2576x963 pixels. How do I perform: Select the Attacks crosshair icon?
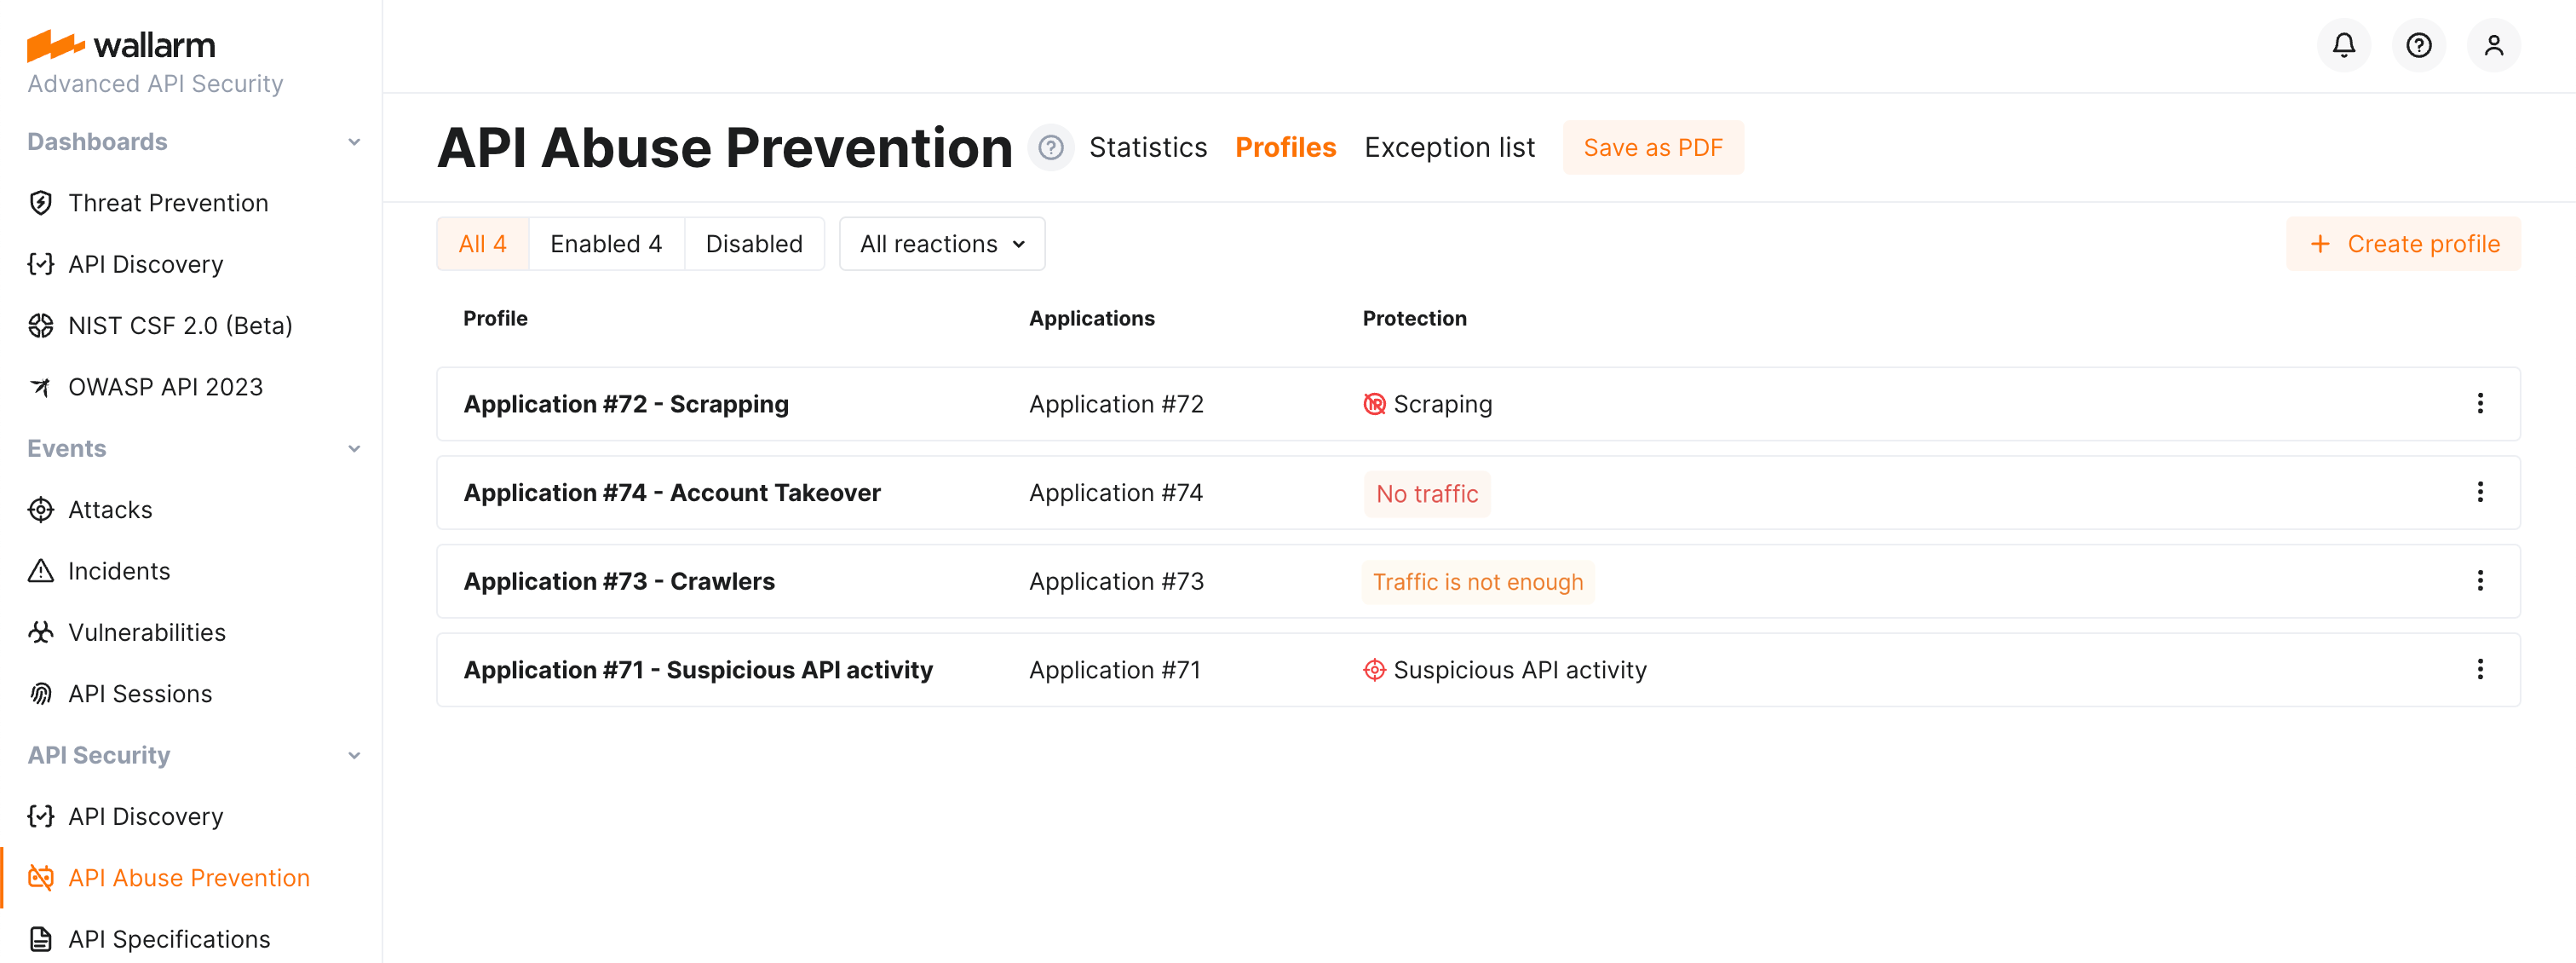click(x=40, y=509)
